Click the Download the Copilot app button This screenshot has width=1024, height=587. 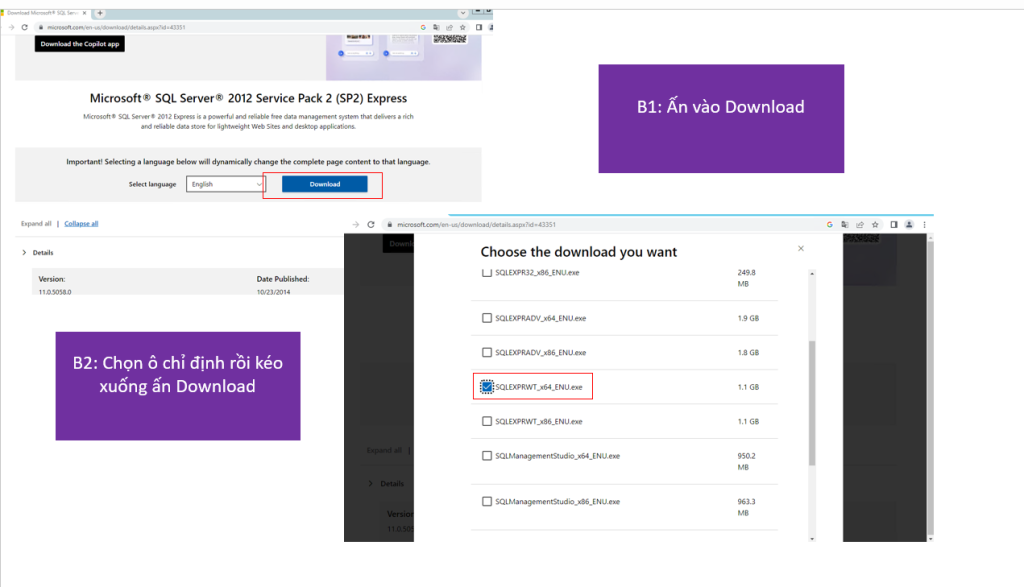(x=80, y=44)
